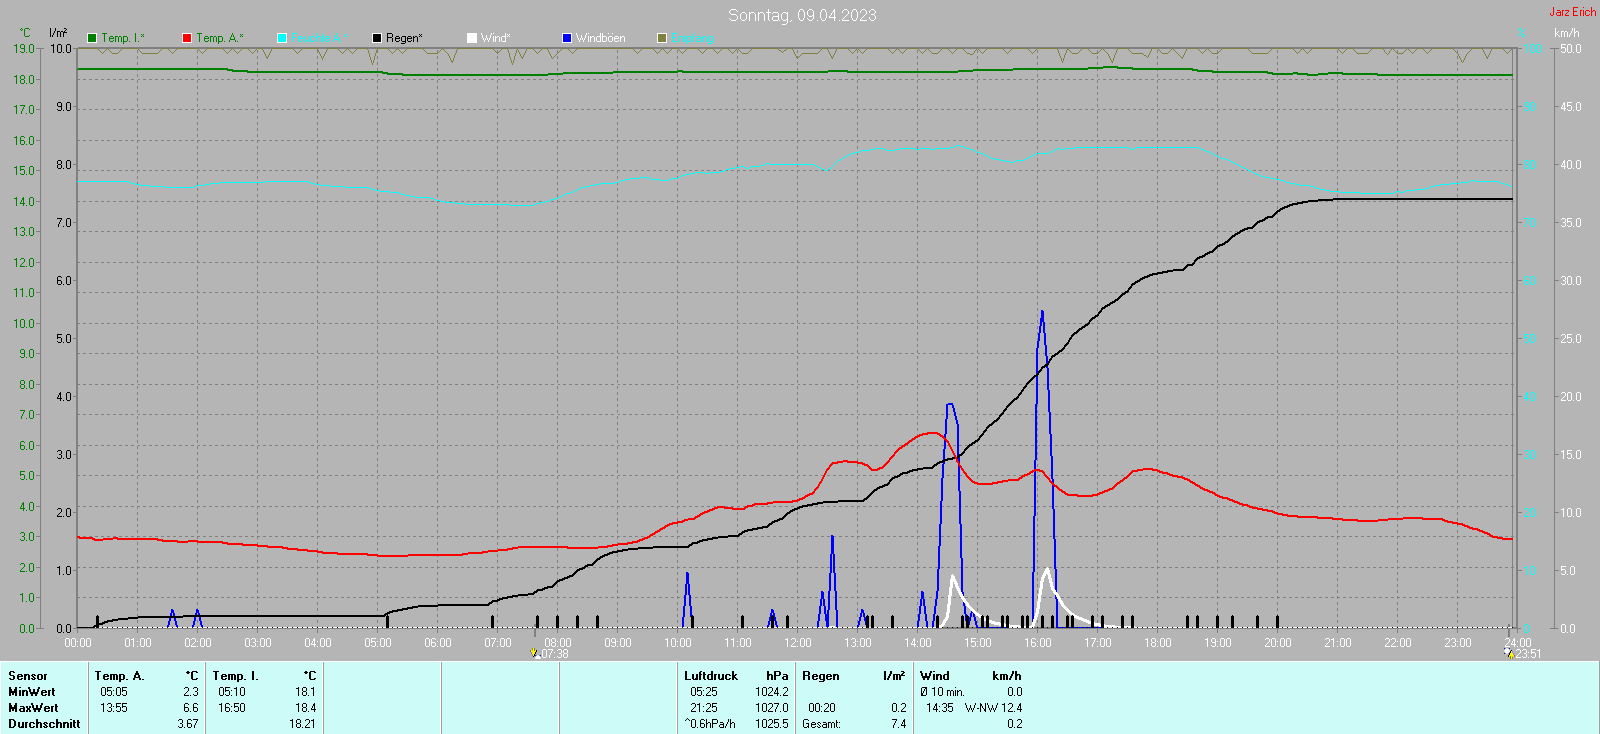The image size is (1600, 734).
Task: Click the Regen legend text
Action: 404,38
